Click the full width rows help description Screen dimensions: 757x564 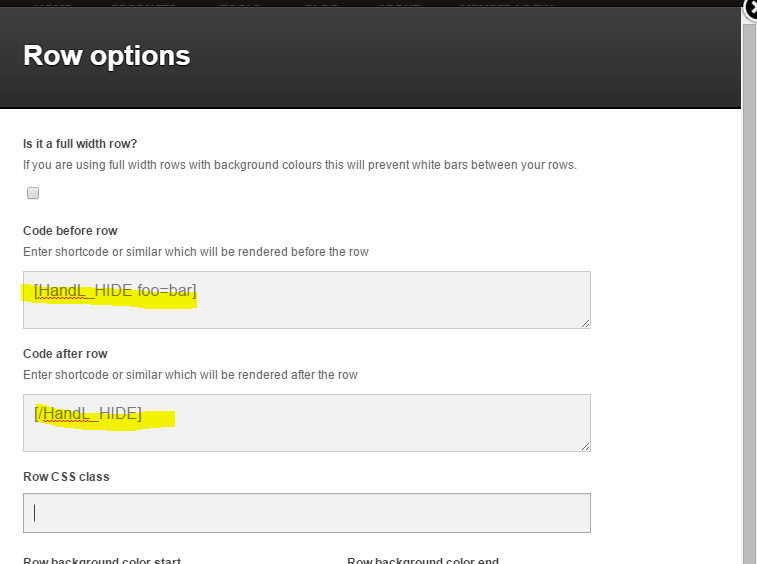click(x=299, y=164)
